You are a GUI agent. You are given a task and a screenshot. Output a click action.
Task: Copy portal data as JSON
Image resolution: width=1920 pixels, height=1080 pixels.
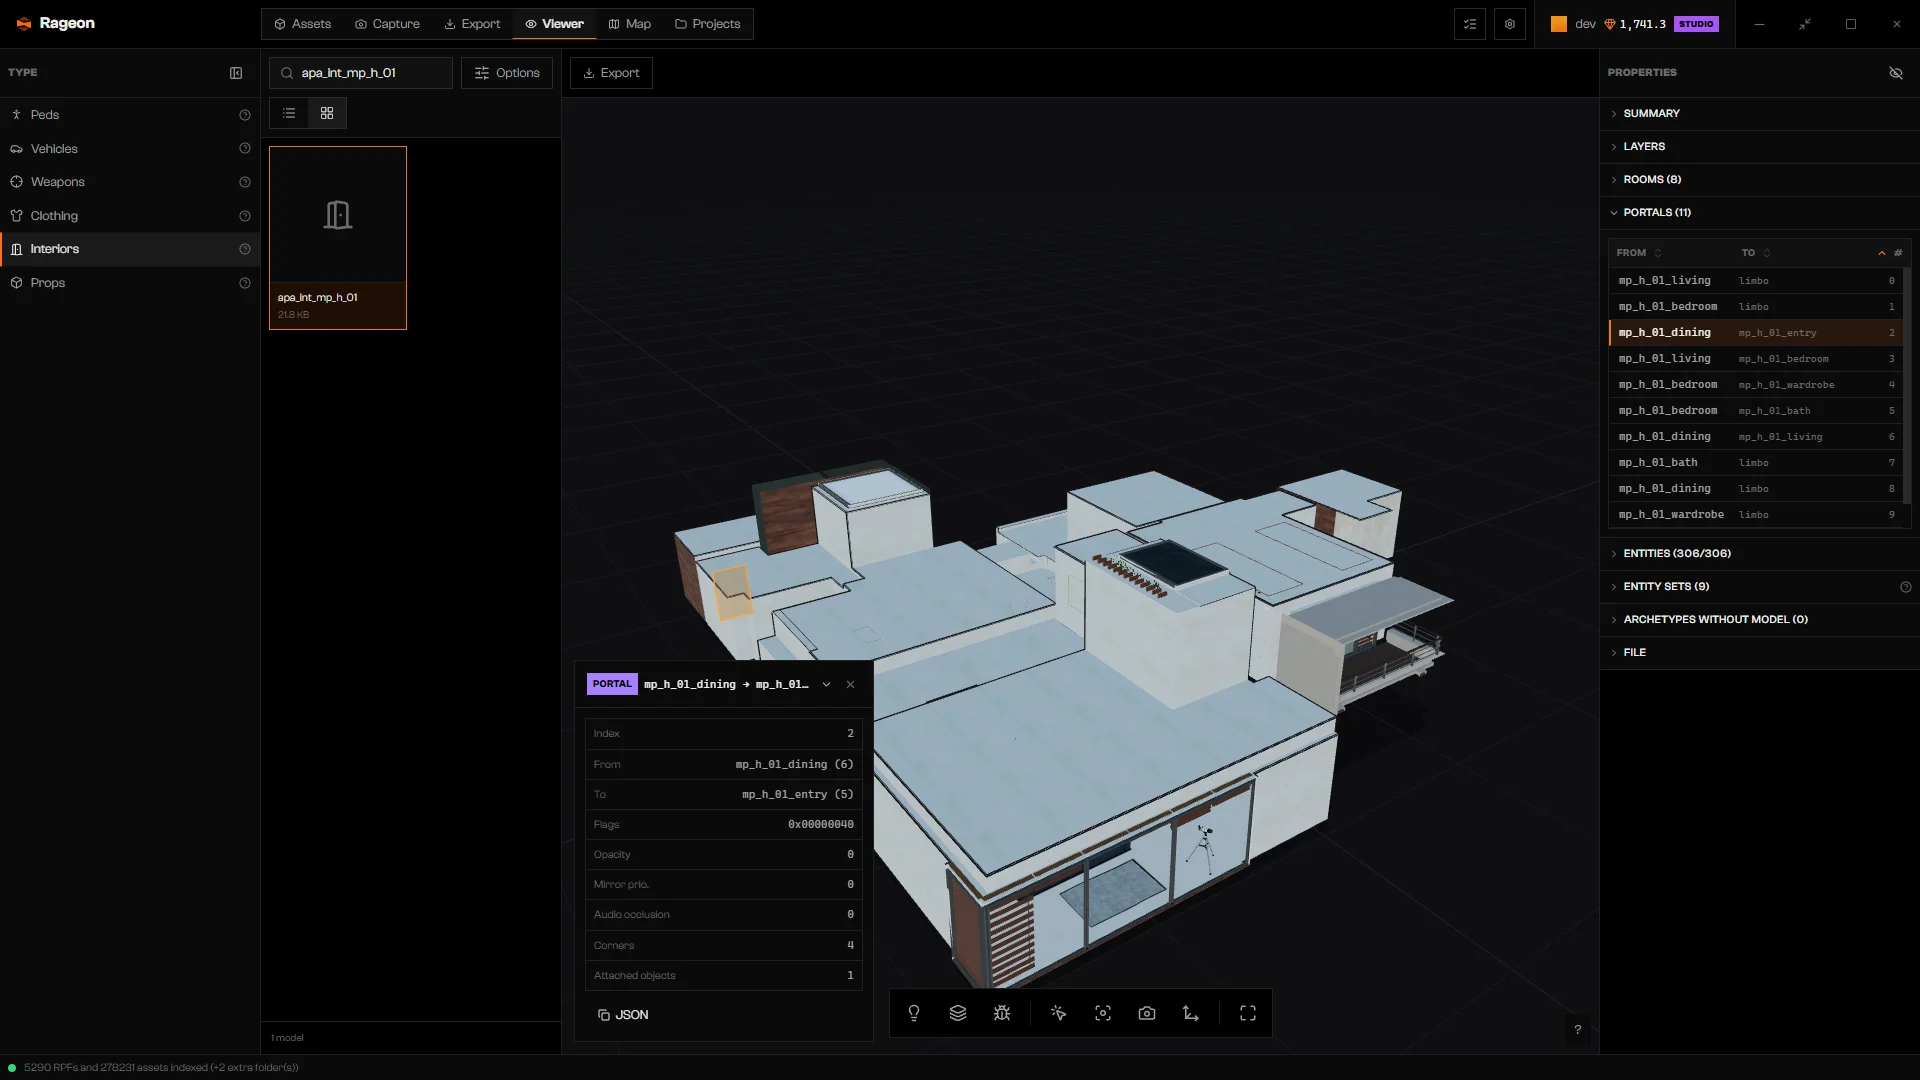(x=623, y=1015)
